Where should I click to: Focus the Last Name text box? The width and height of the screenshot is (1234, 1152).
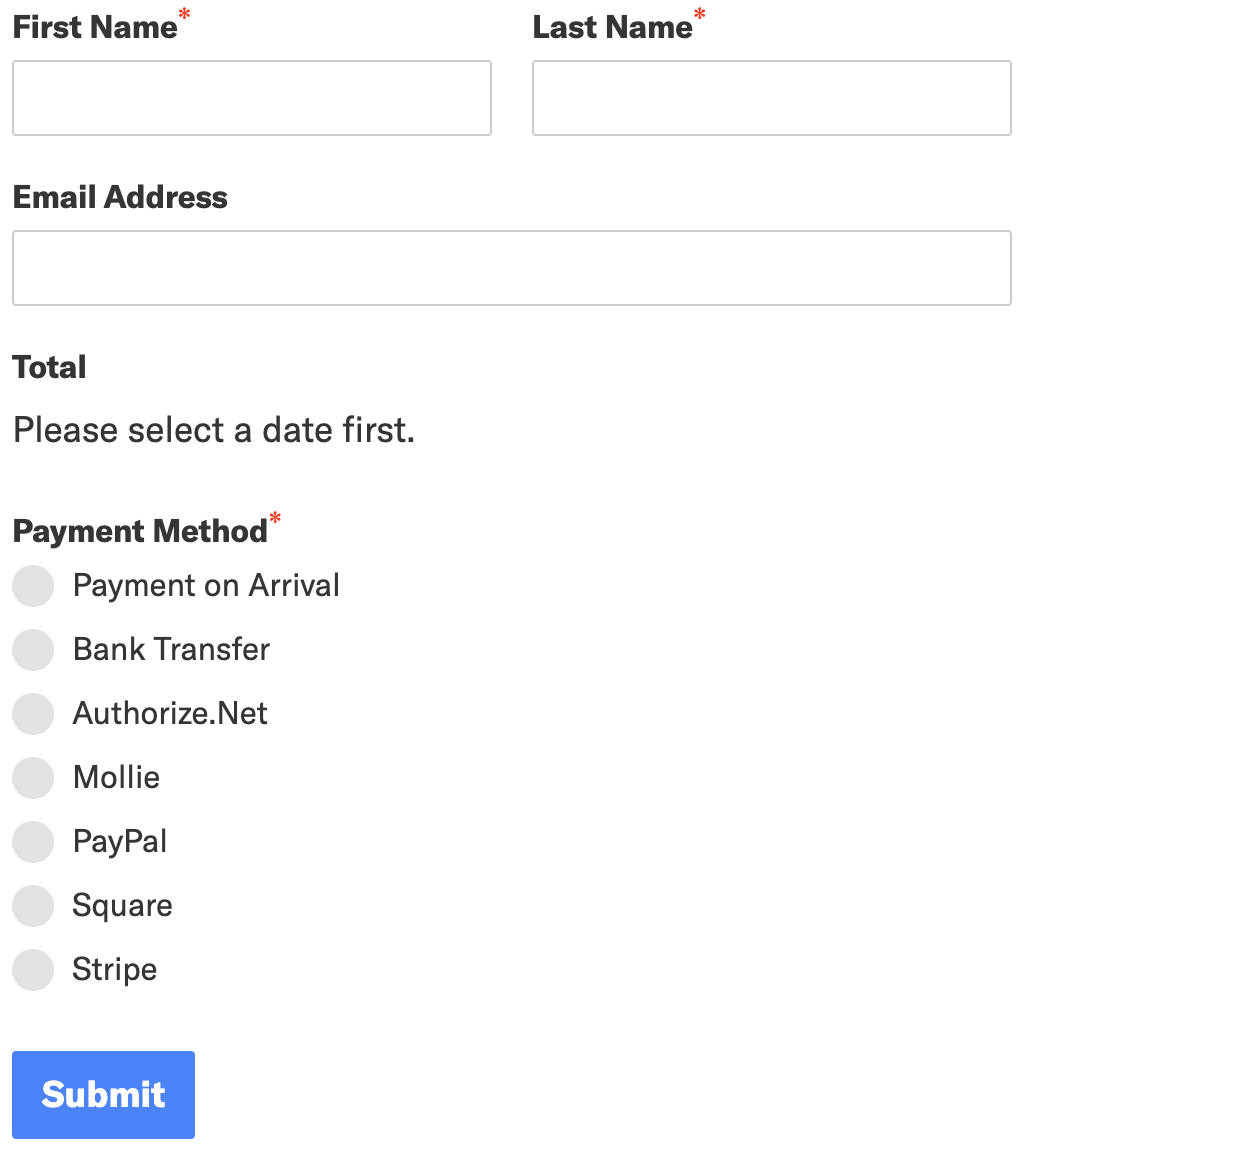pyautogui.click(x=772, y=98)
